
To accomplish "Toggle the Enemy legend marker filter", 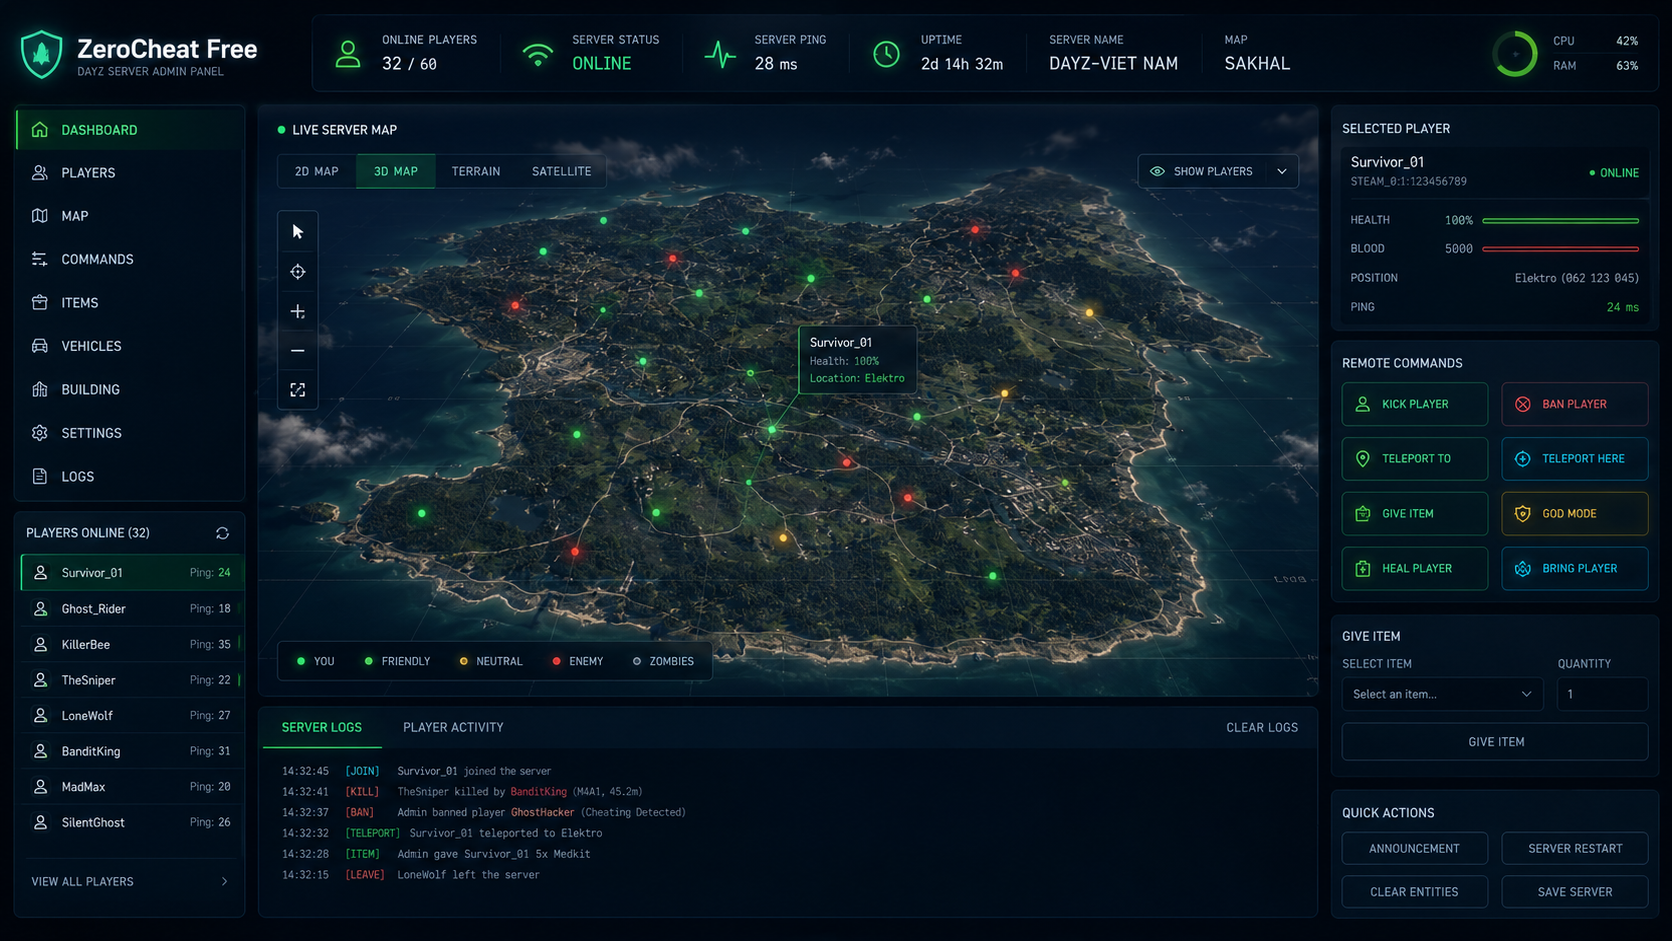I will pos(578,661).
